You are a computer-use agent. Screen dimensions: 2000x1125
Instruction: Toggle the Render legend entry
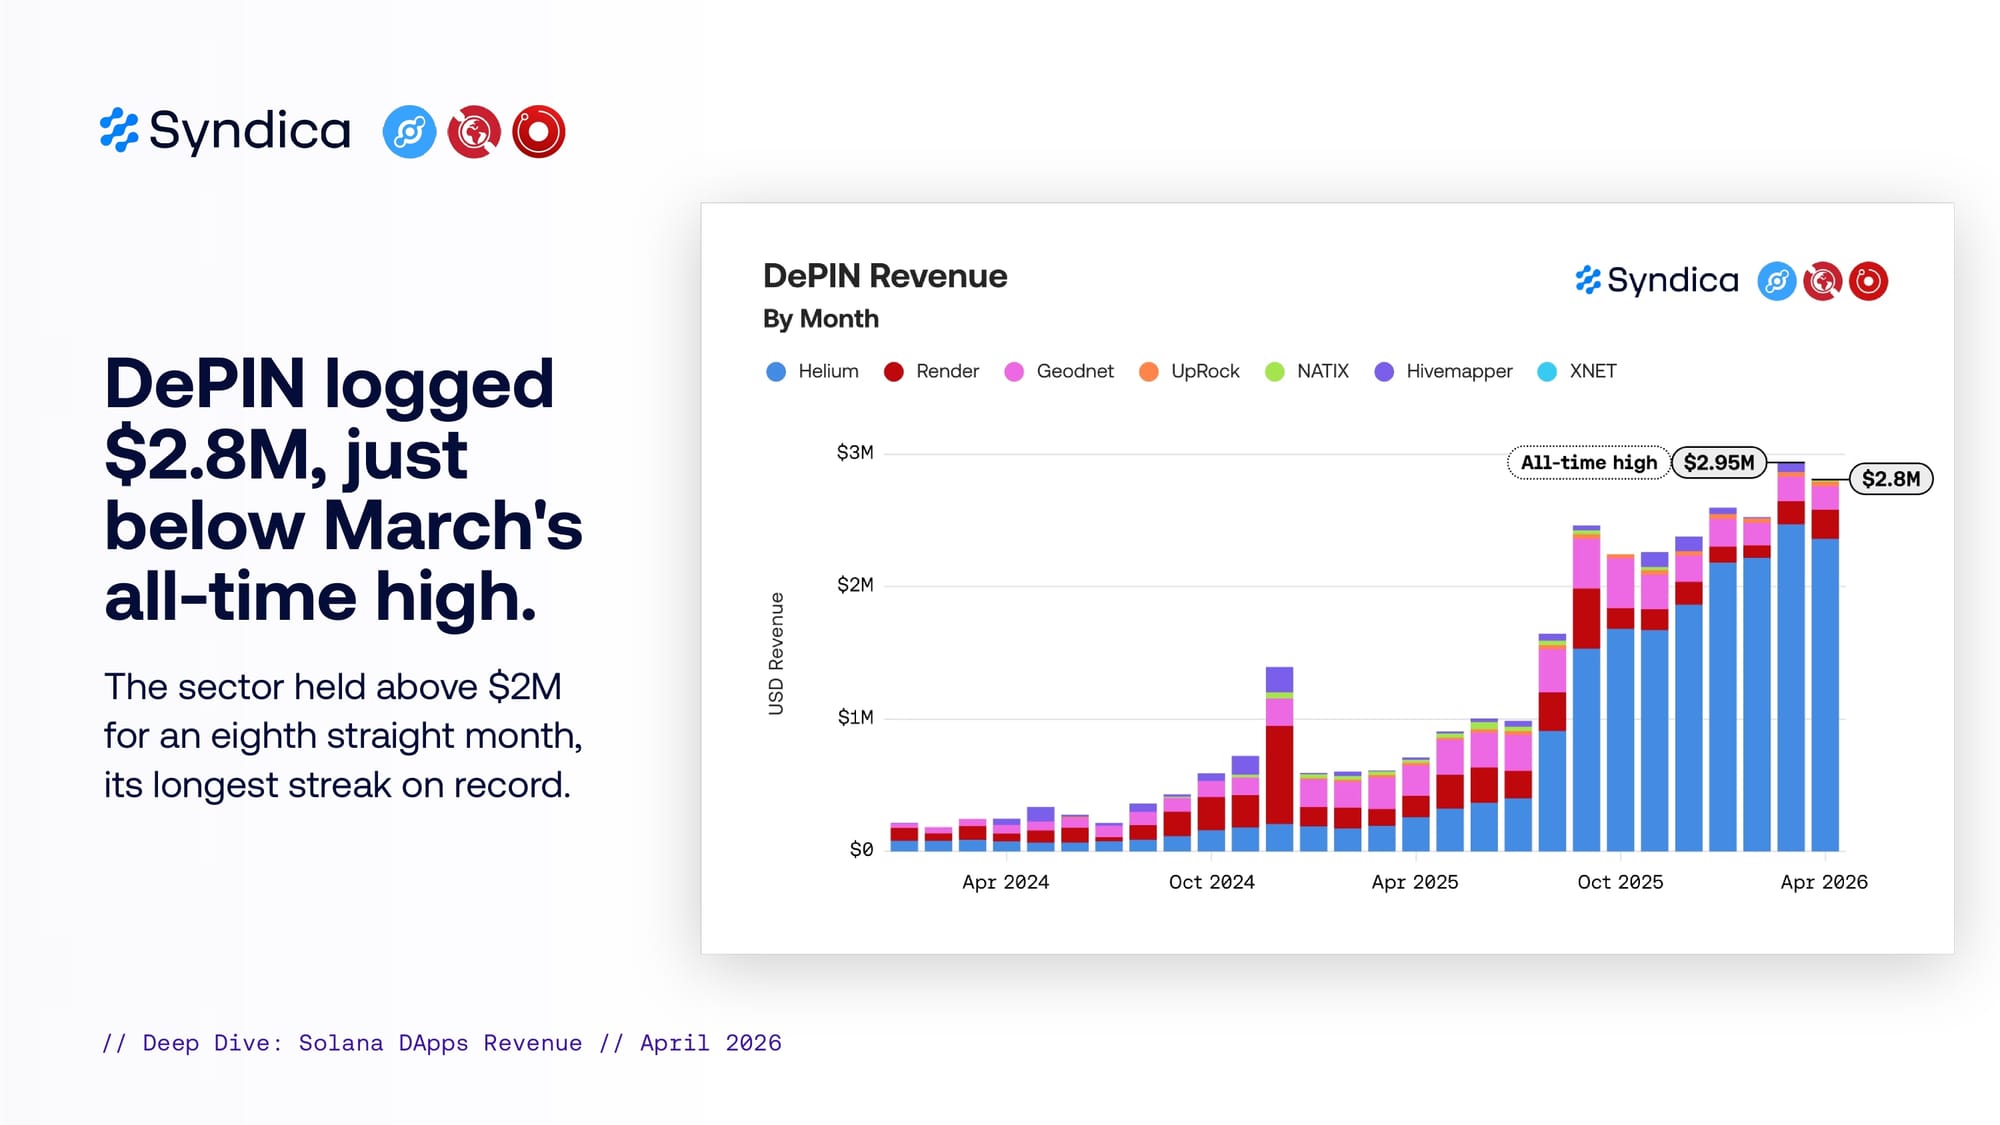(x=931, y=371)
